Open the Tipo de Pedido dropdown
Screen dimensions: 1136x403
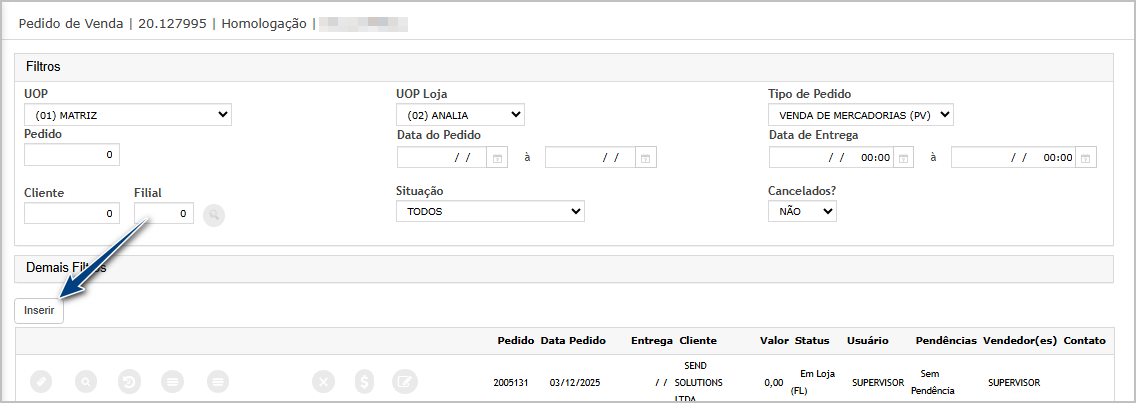pos(861,115)
